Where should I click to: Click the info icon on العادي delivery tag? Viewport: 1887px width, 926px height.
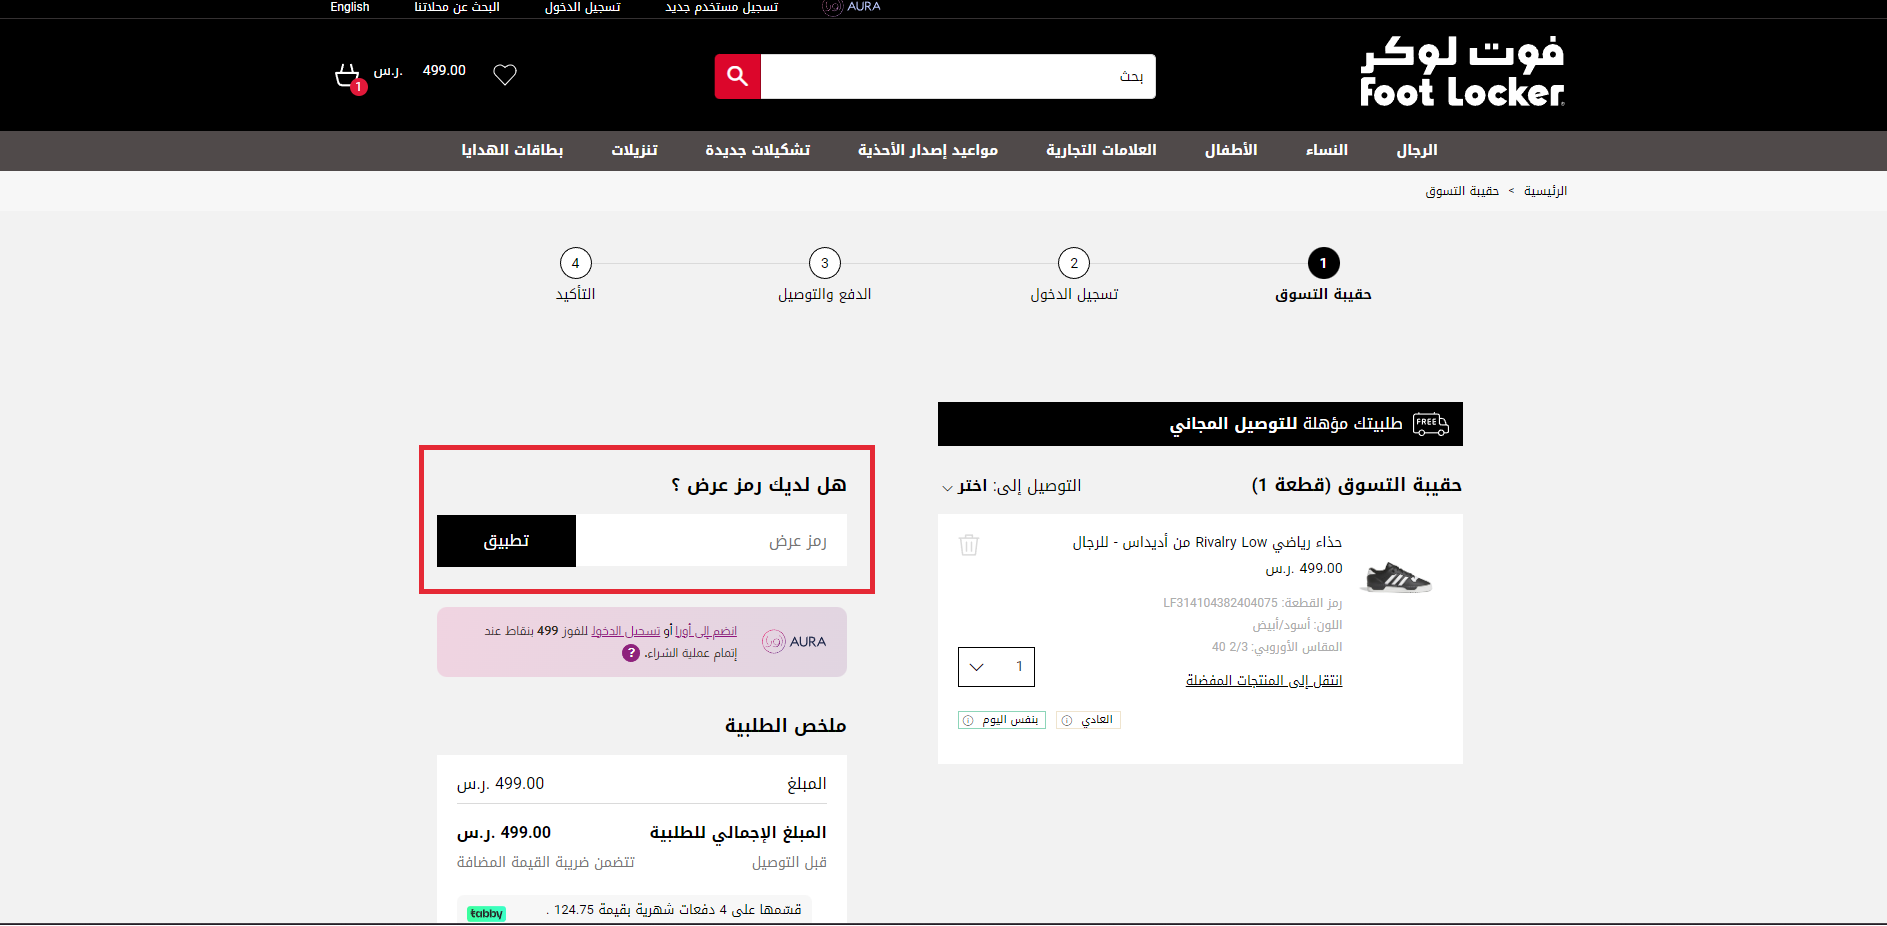point(1067,720)
